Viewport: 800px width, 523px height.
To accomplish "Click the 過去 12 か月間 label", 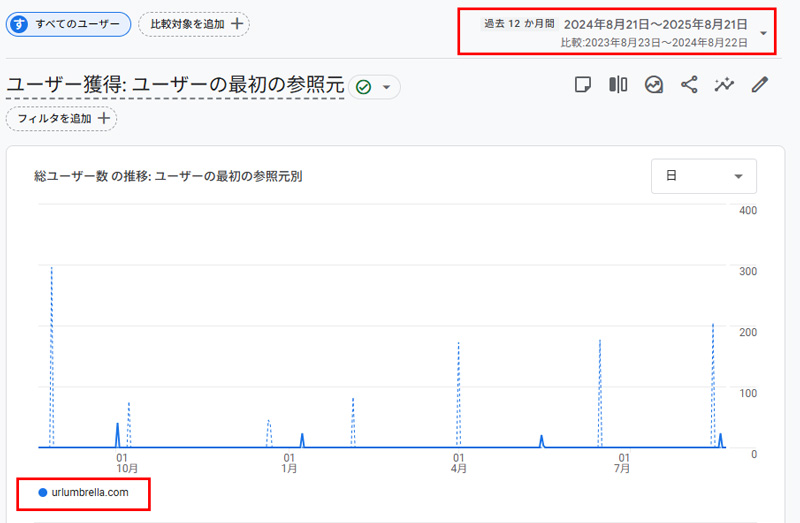I will 519,23.
